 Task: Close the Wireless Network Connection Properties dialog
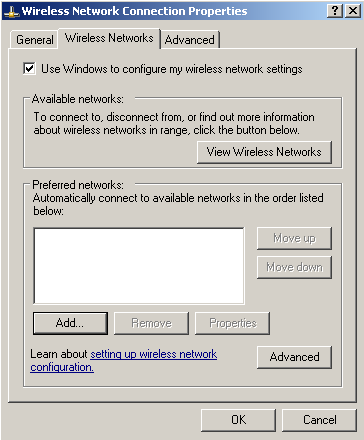pyautogui.click(x=353, y=11)
